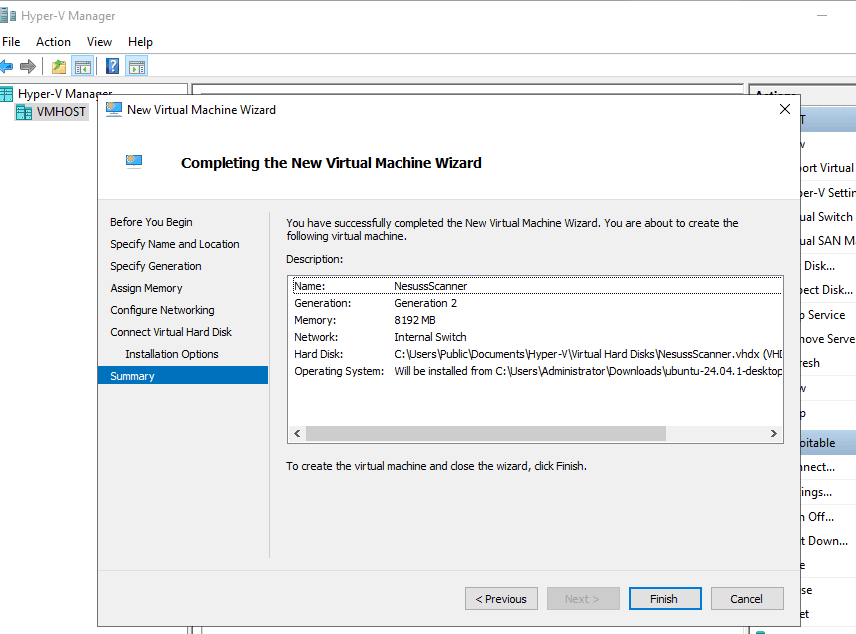The width and height of the screenshot is (856, 634).
Task: Go to Specify Name and Location step
Action: [175, 244]
